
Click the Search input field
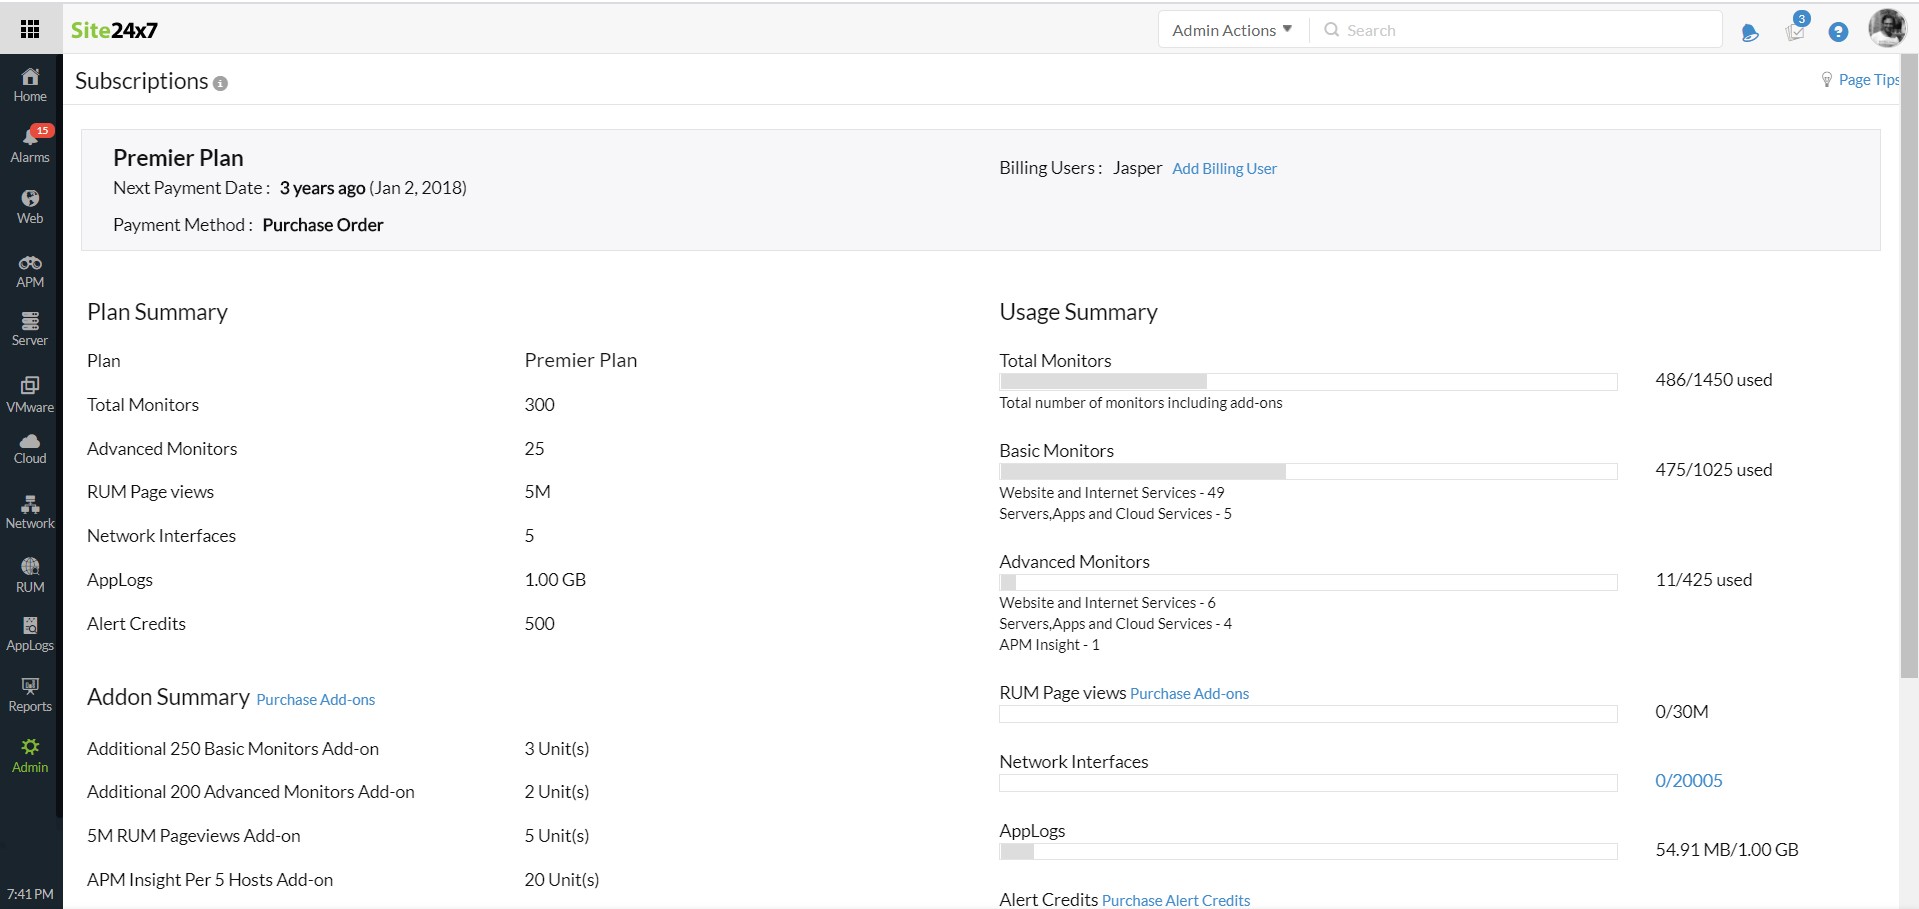pyautogui.click(x=1520, y=30)
